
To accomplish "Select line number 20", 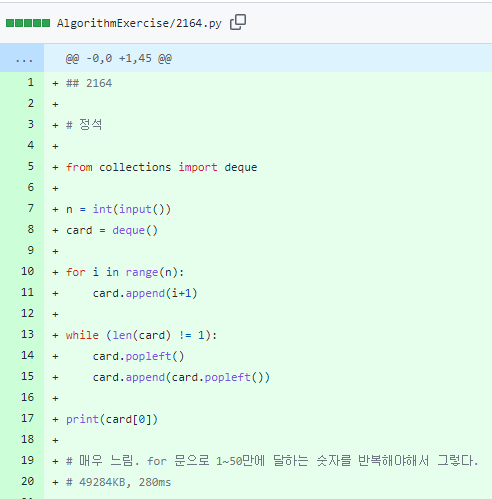I will point(27,482).
